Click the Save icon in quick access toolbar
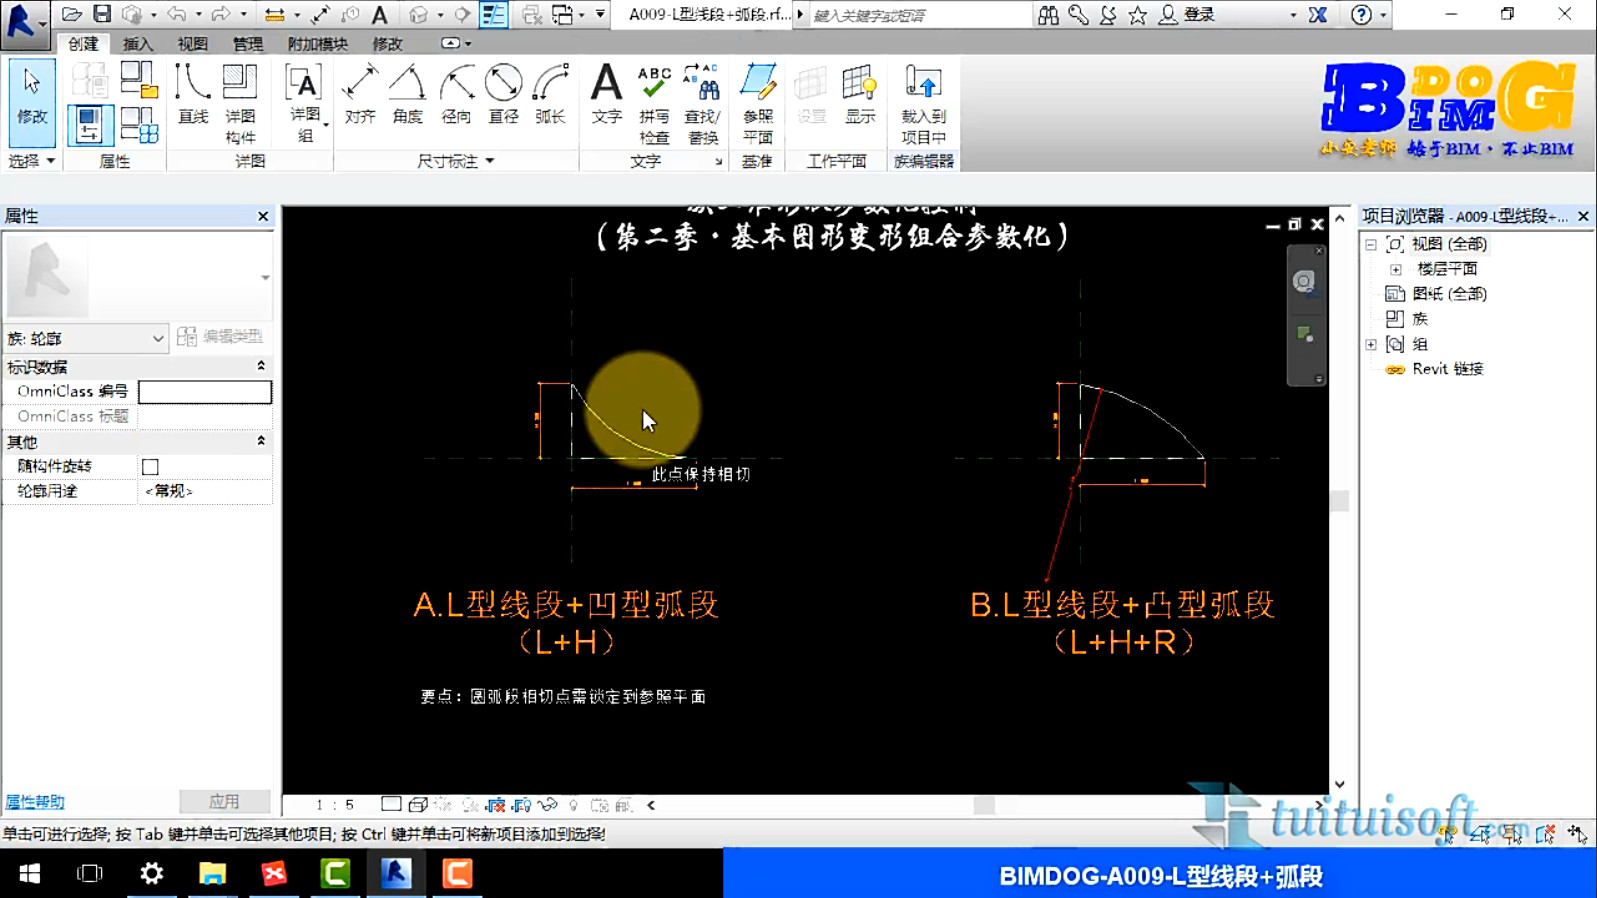The width and height of the screenshot is (1597, 898). [x=102, y=14]
